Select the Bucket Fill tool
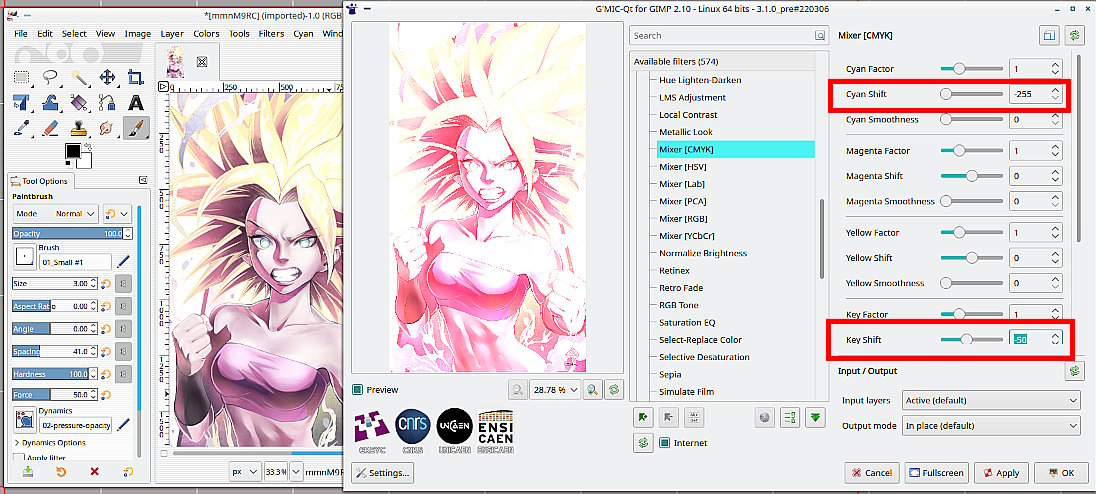The image size is (1096, 494). click(78, 103)
